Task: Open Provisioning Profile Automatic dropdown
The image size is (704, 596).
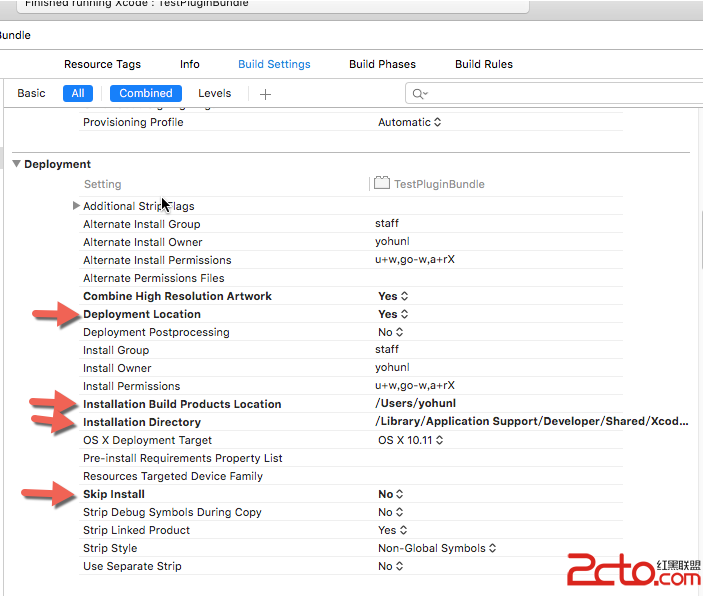Action: [410, 122]
